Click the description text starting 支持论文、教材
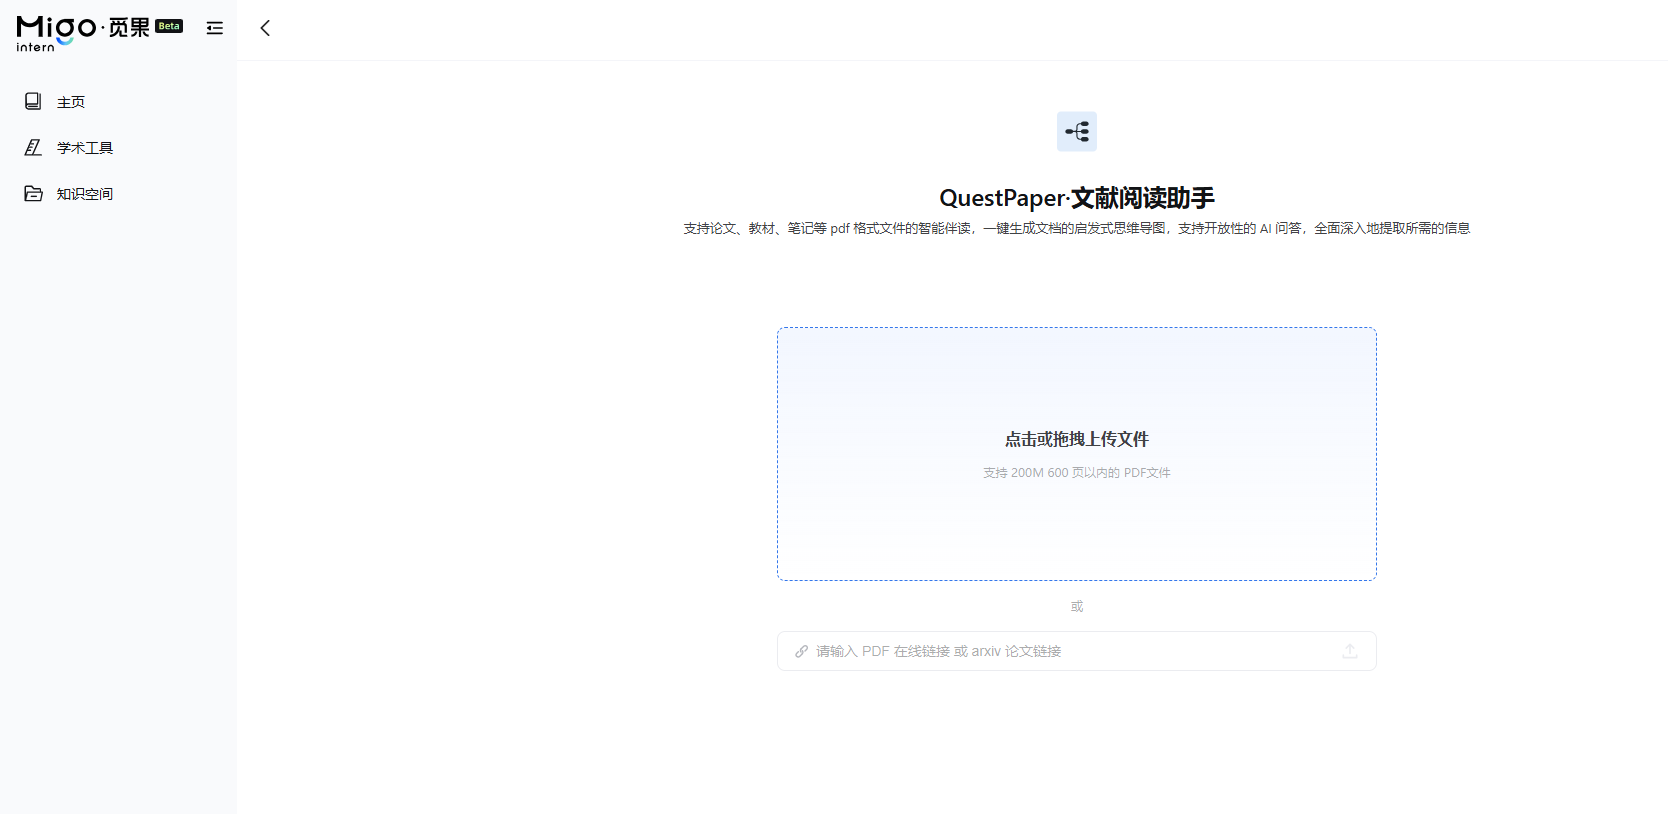 pos(1077,228)
